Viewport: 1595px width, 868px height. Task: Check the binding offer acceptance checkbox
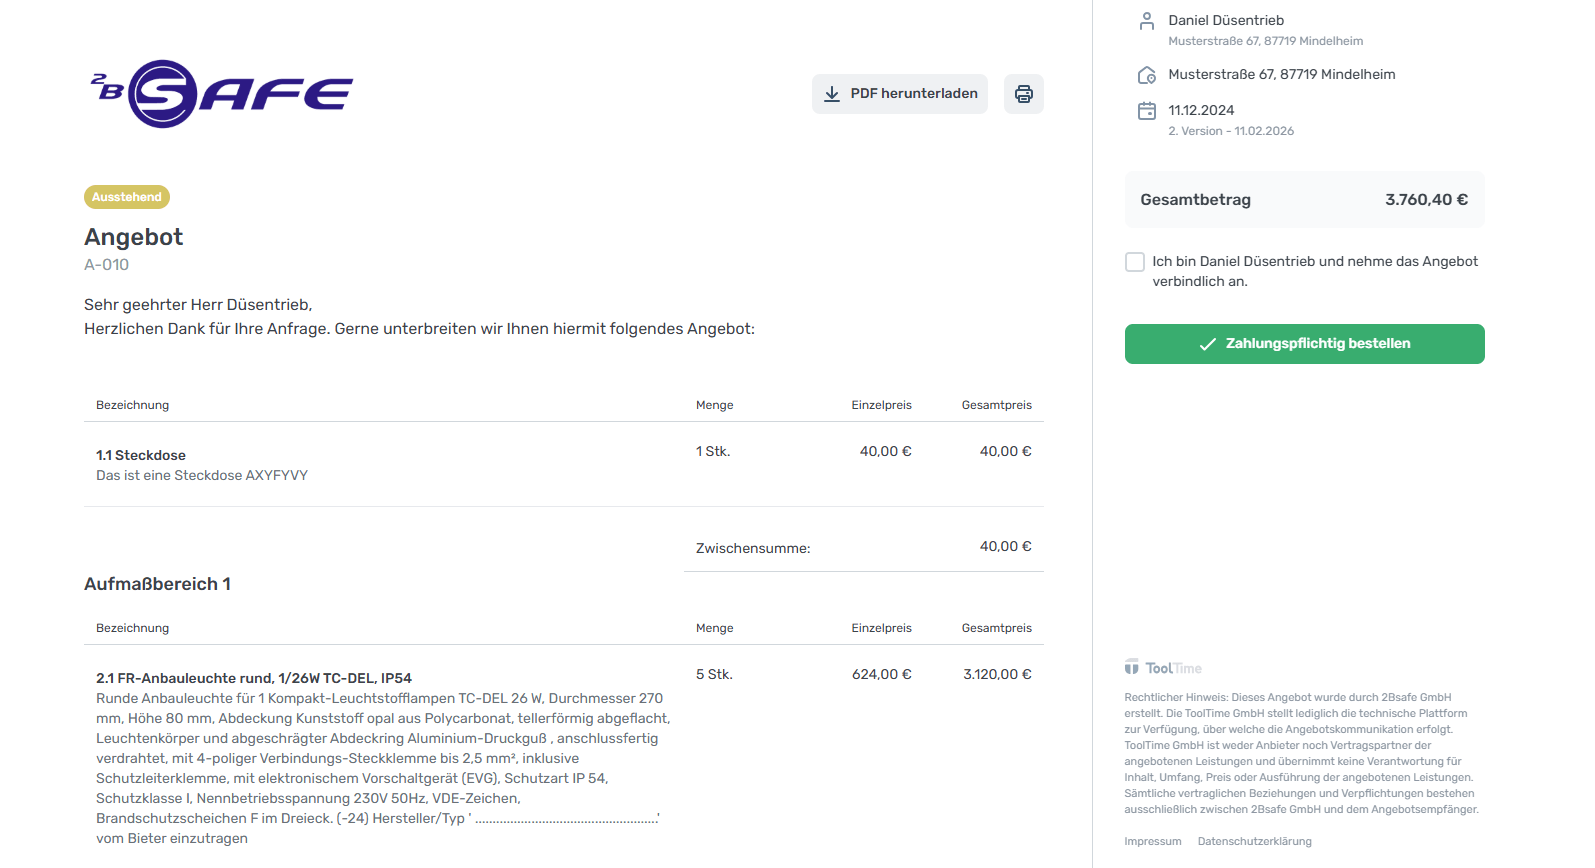pos(1135,262)
